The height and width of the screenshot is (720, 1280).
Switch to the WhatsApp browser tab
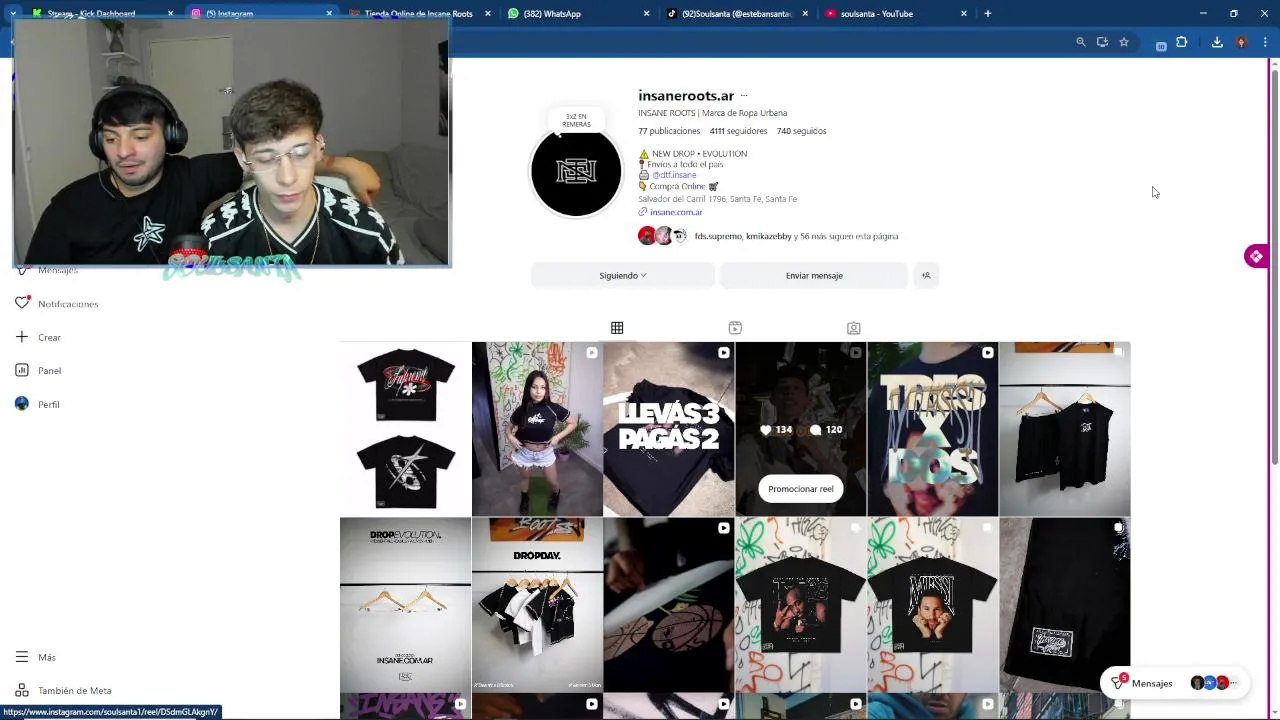(577, 14)
